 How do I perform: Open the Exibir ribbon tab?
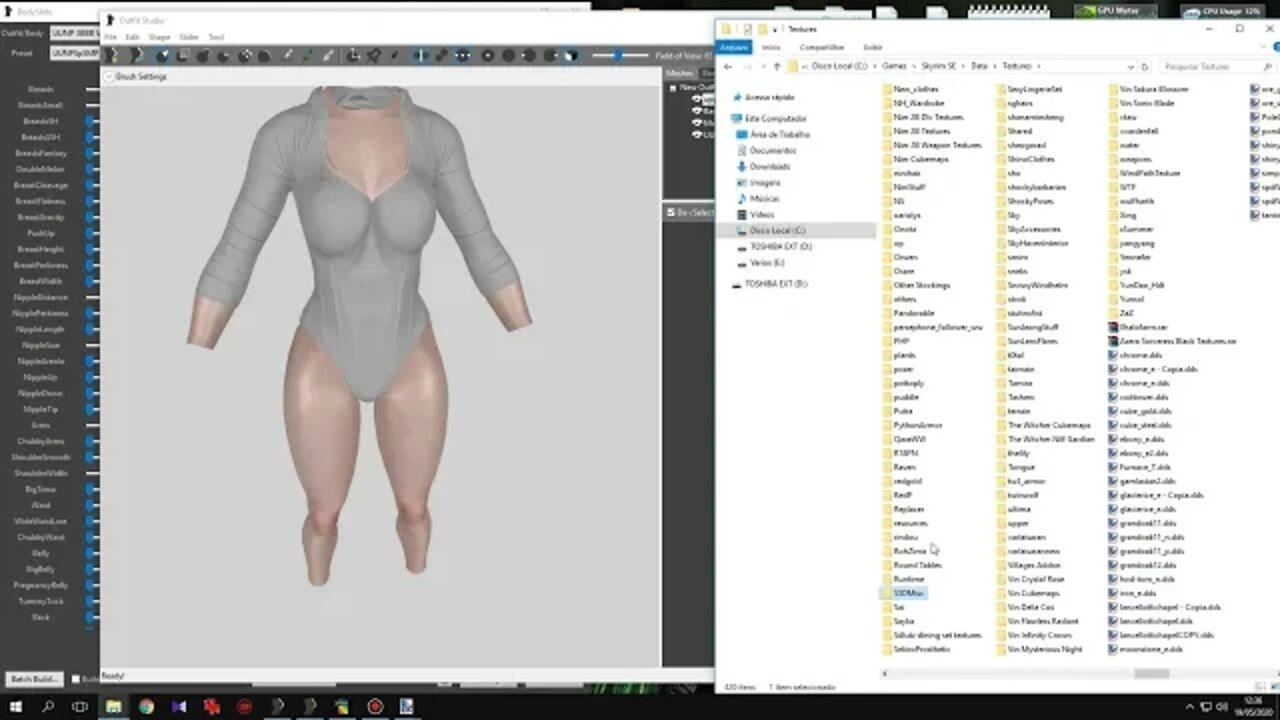click(x=873, y=47)
